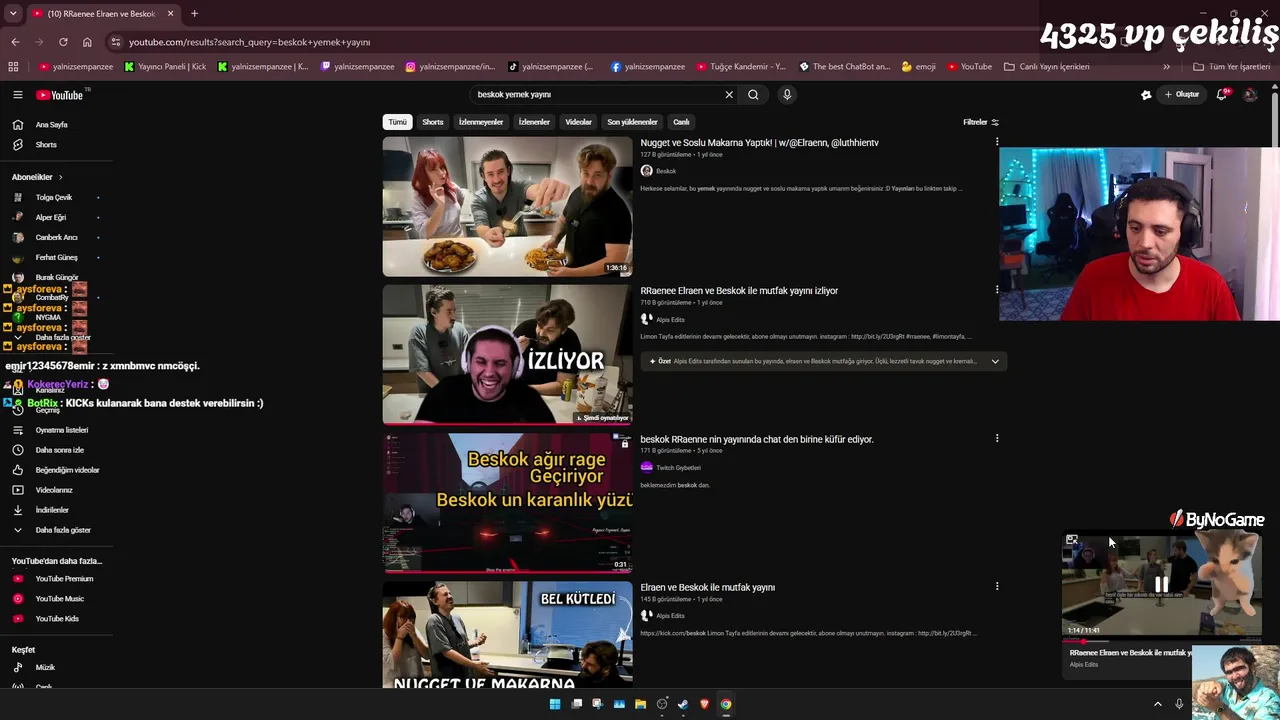Open the Filtreler filter options

click(x=981, y=122)
